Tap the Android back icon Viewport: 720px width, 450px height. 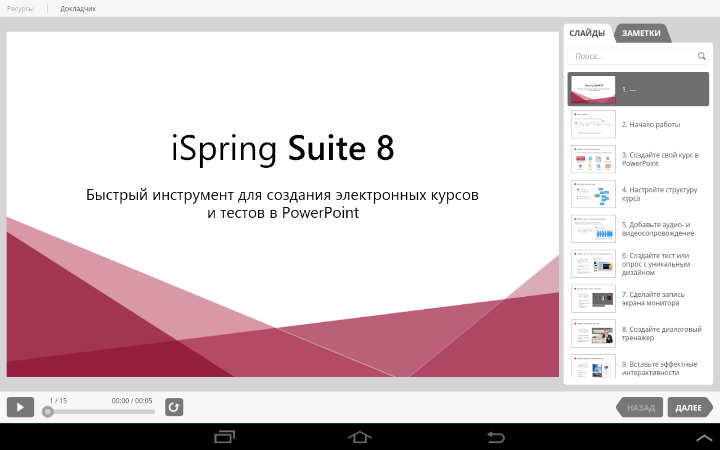(x=495, y=437)
